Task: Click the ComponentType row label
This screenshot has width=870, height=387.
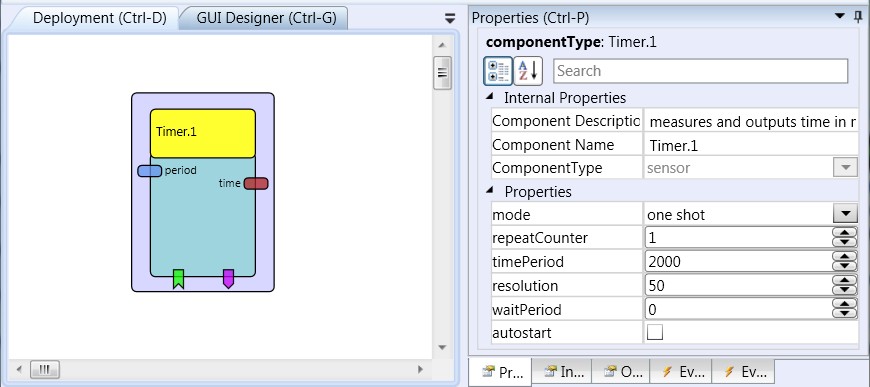Action: [547, 168]
